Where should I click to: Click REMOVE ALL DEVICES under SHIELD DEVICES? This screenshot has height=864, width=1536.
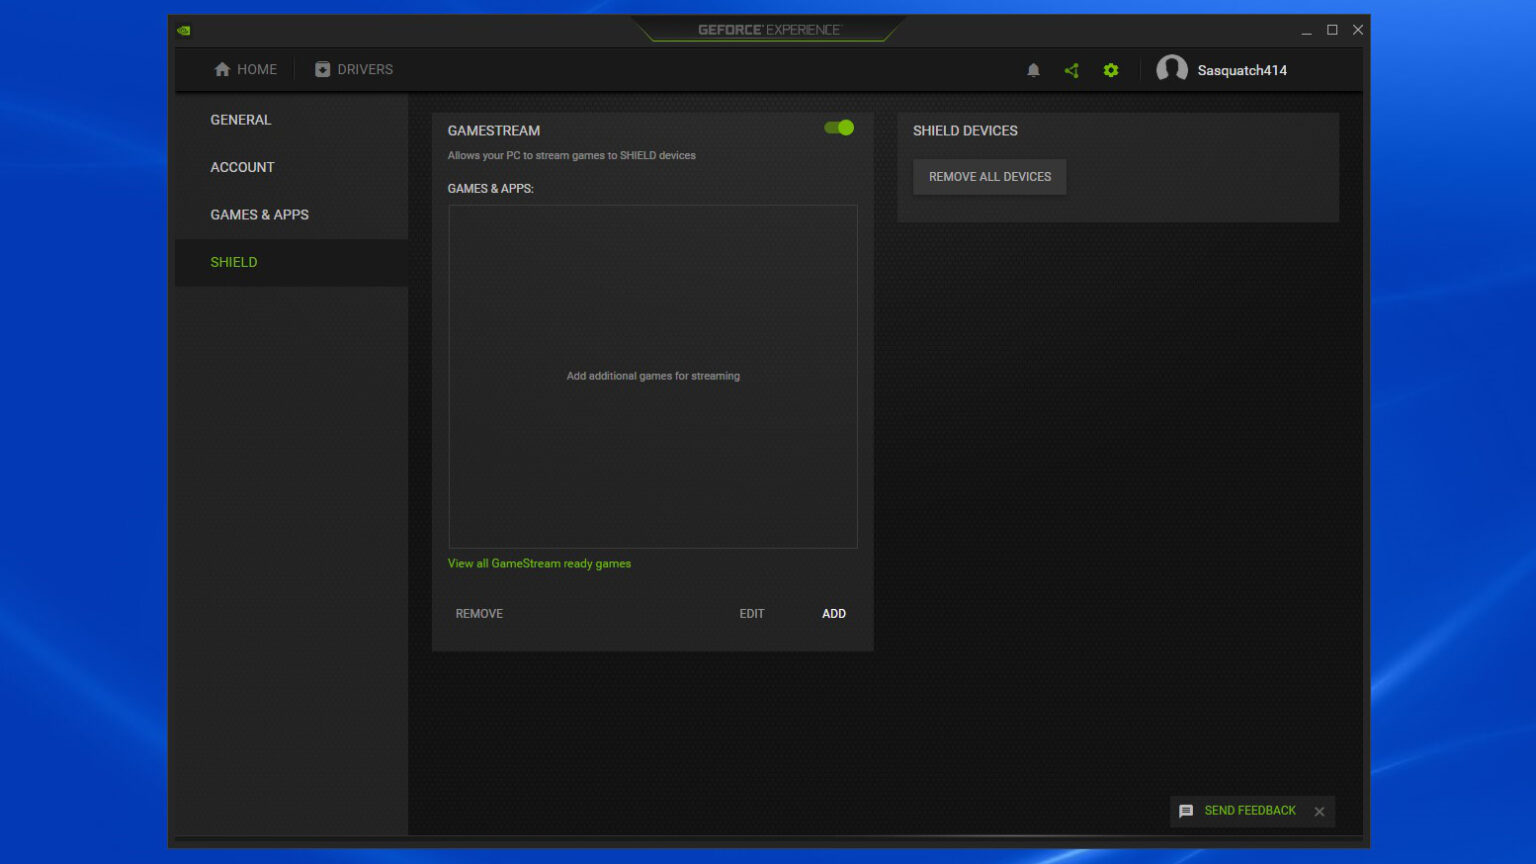click(989, 176)
